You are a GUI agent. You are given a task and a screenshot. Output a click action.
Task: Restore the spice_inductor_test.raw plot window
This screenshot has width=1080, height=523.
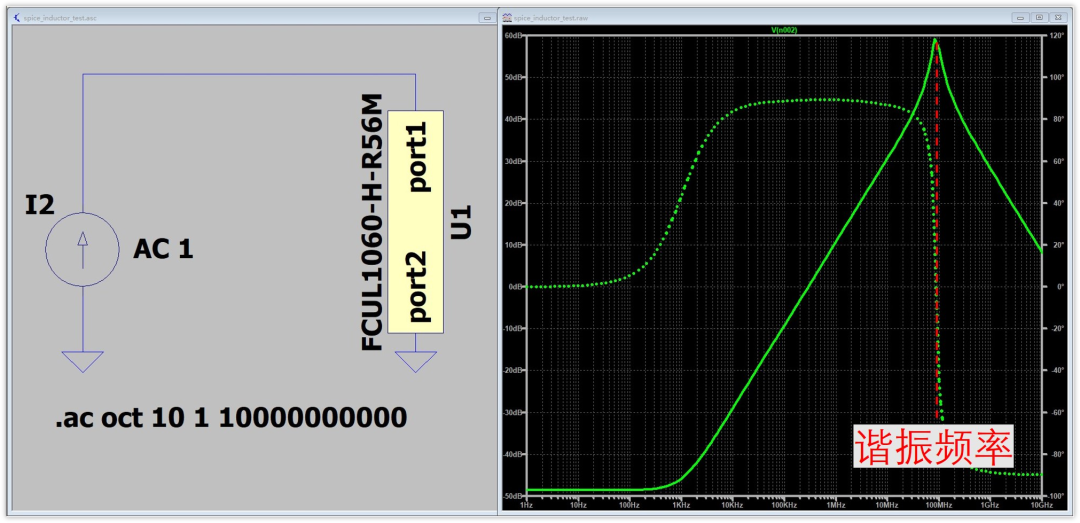click(x=1040, y=17)
